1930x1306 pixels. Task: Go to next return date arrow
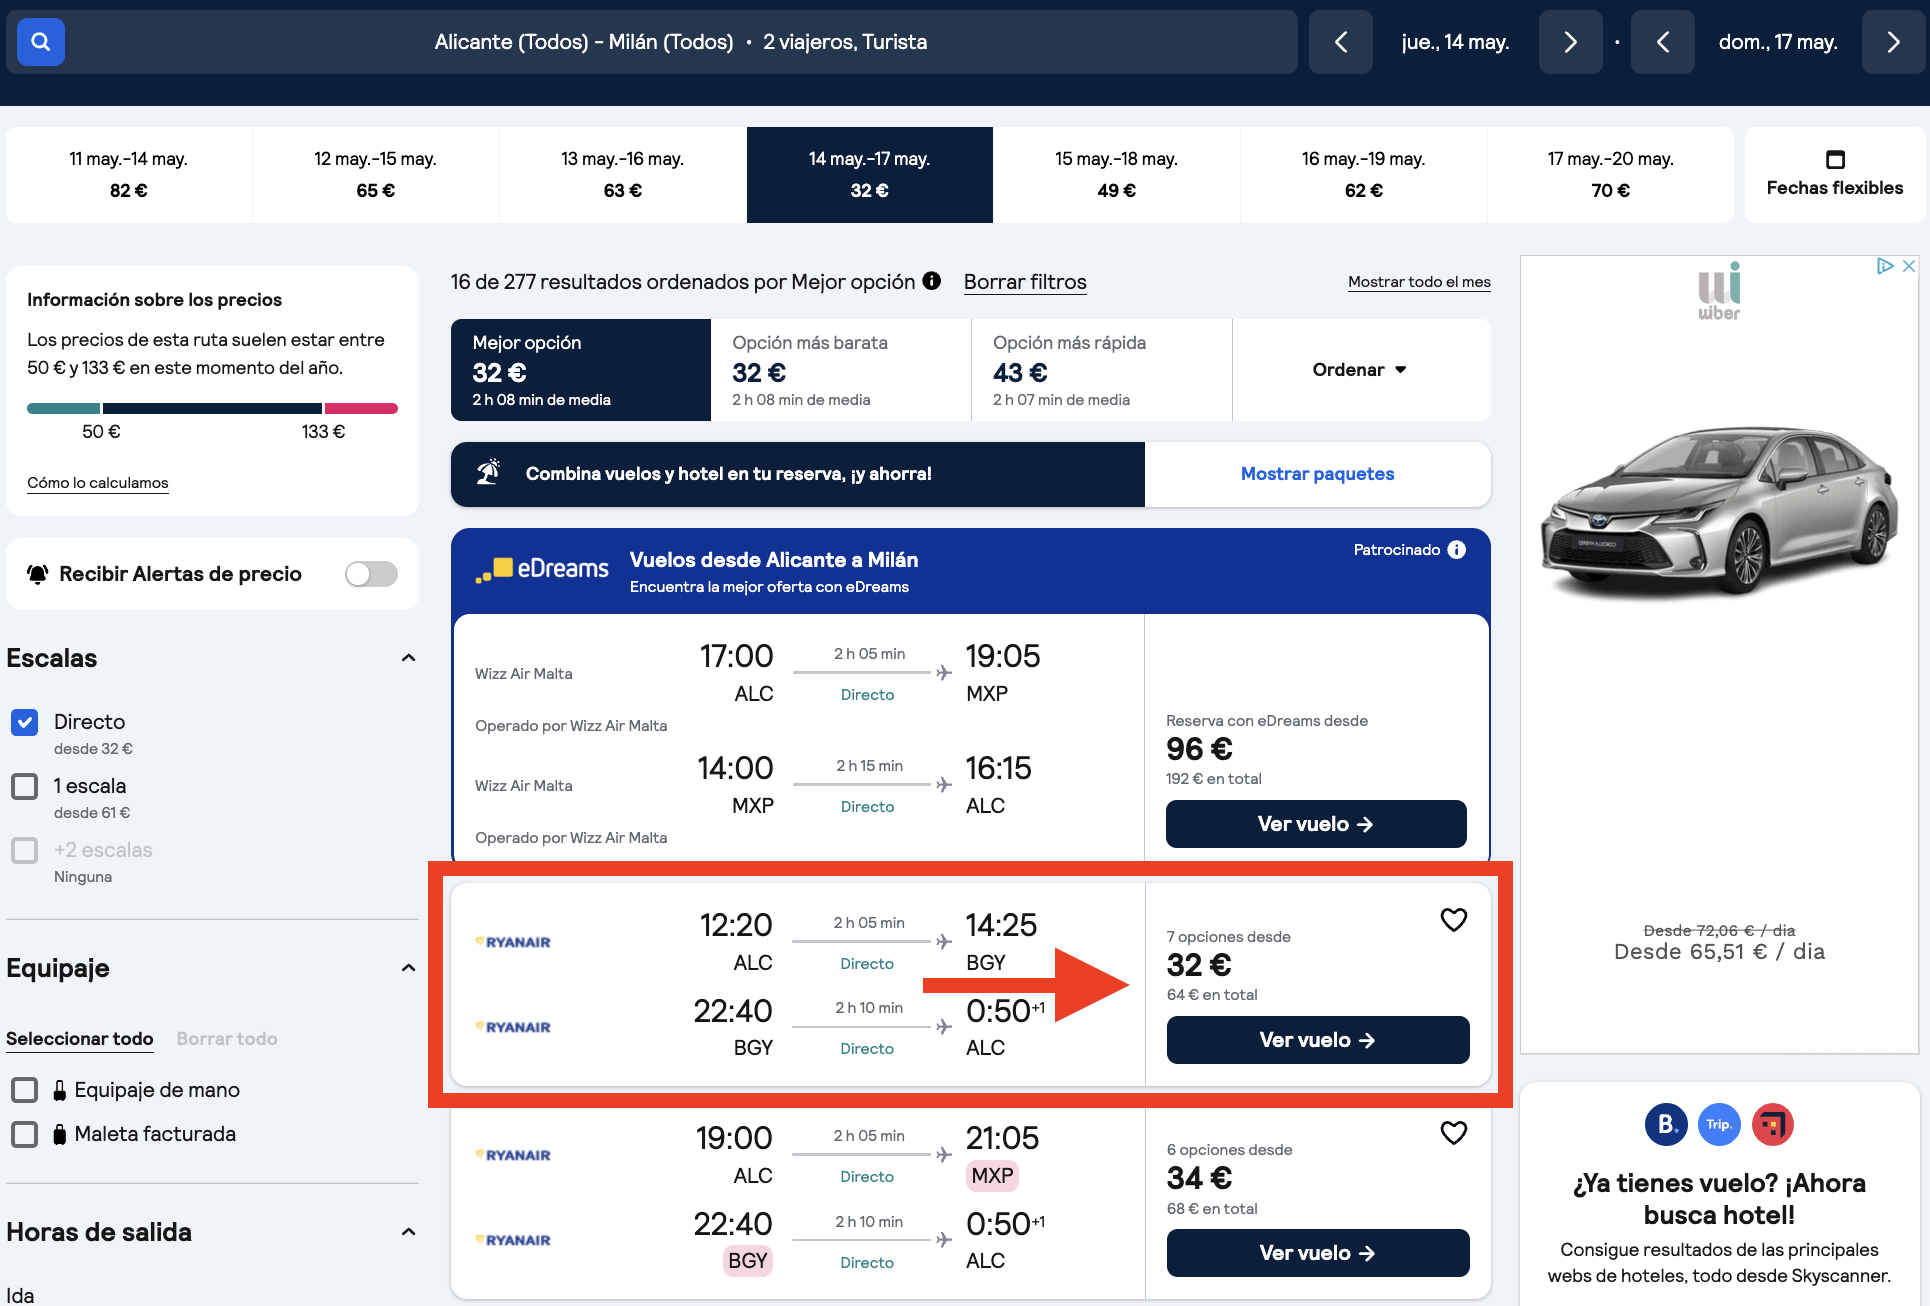pos(1893,42)
